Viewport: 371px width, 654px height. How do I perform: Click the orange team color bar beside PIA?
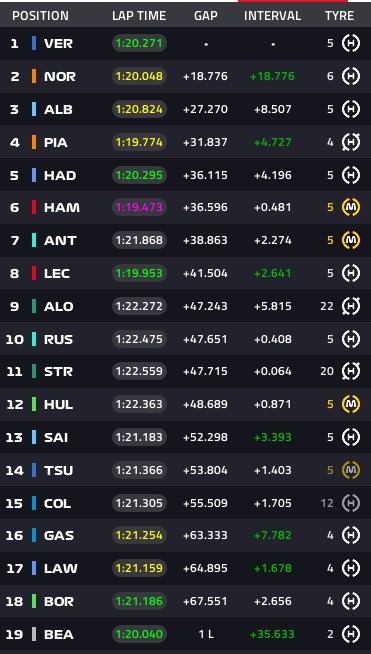(34, 142)
